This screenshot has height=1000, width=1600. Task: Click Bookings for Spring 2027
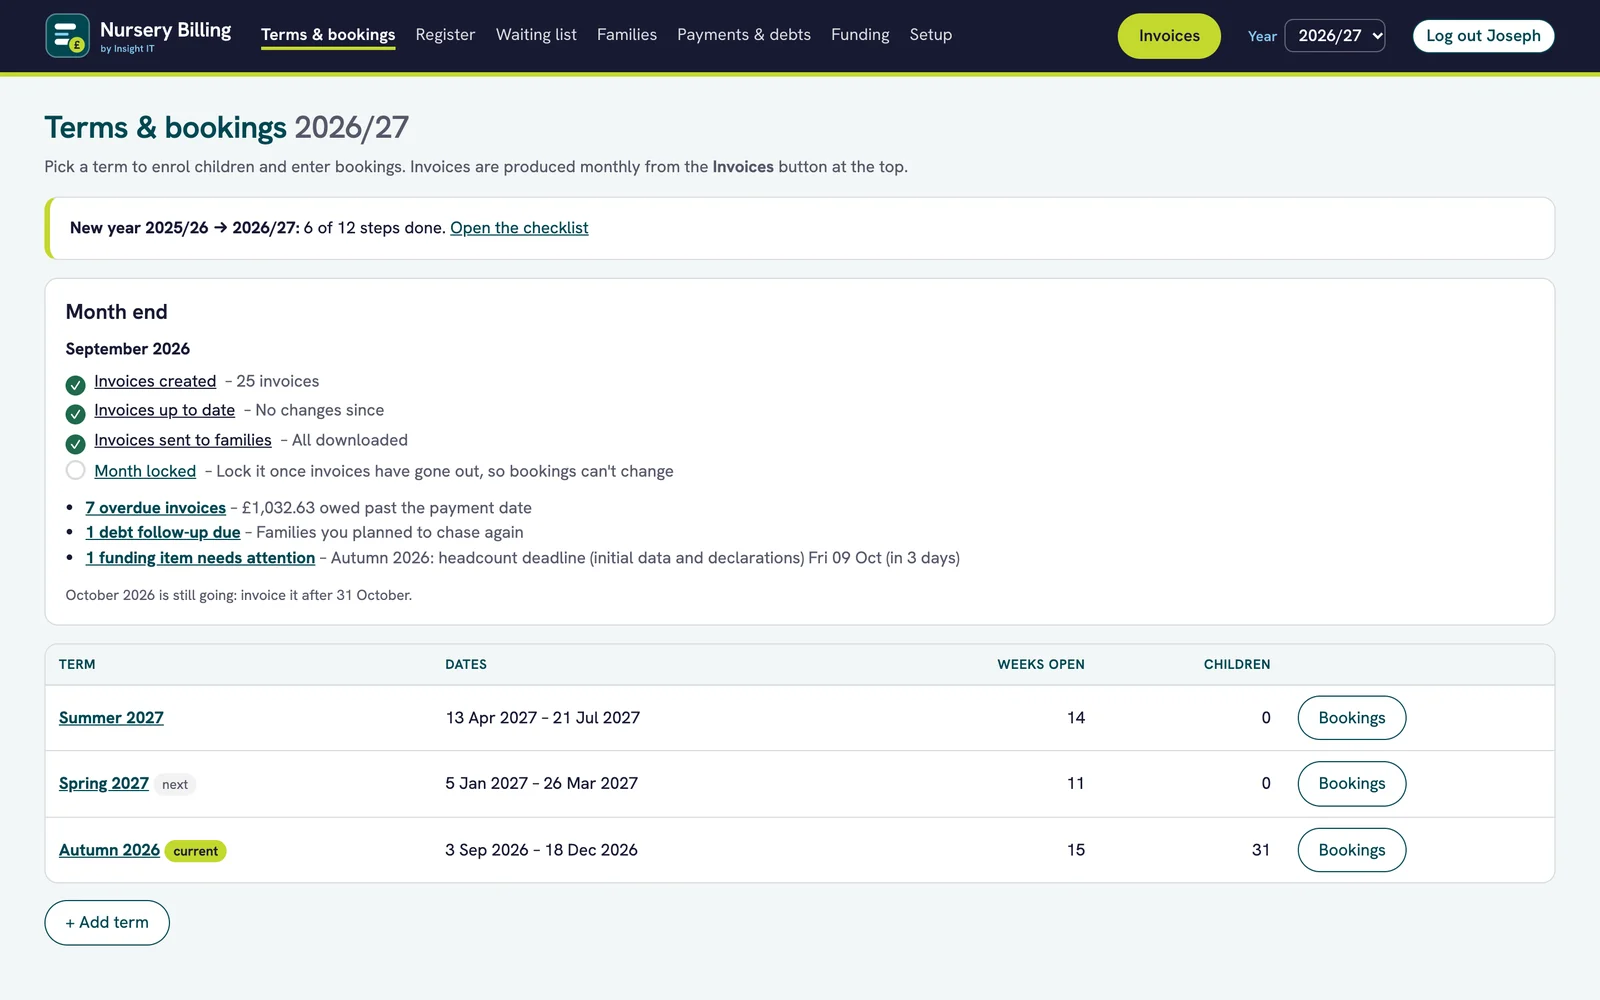tap(1352, 784)
